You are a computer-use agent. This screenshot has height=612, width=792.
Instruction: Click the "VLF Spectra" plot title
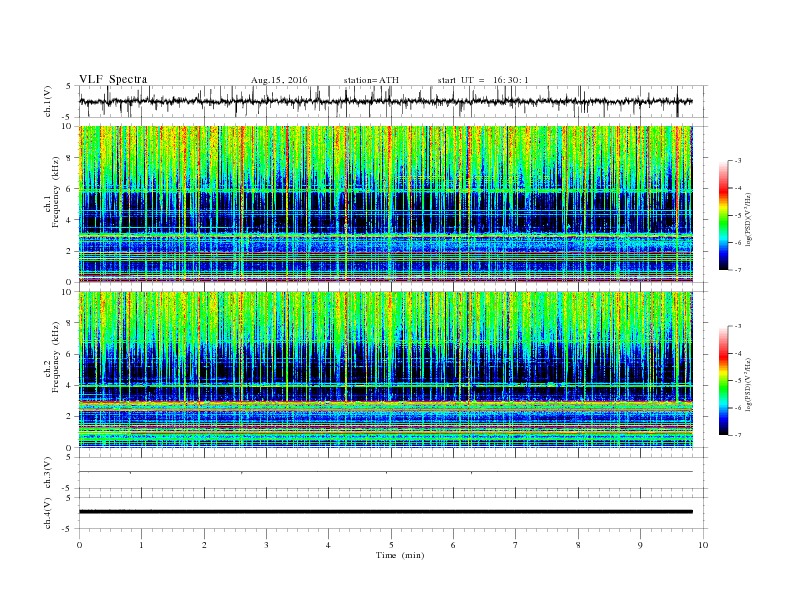pos(113,79)
